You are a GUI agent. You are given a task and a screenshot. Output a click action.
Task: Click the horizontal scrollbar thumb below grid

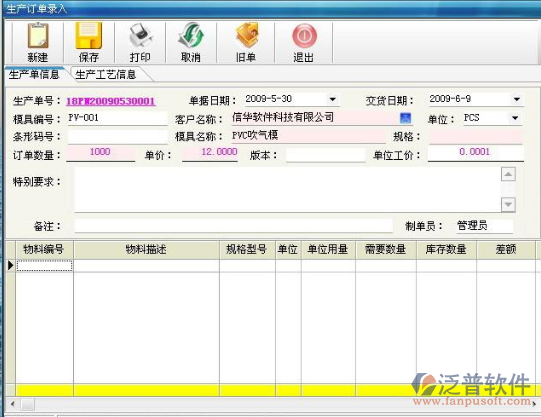tap(28, 404)
